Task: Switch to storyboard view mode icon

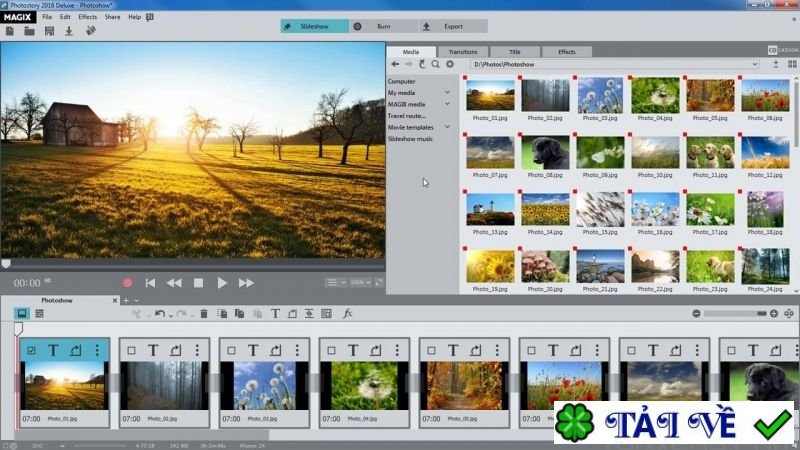Action: (21, 313)
